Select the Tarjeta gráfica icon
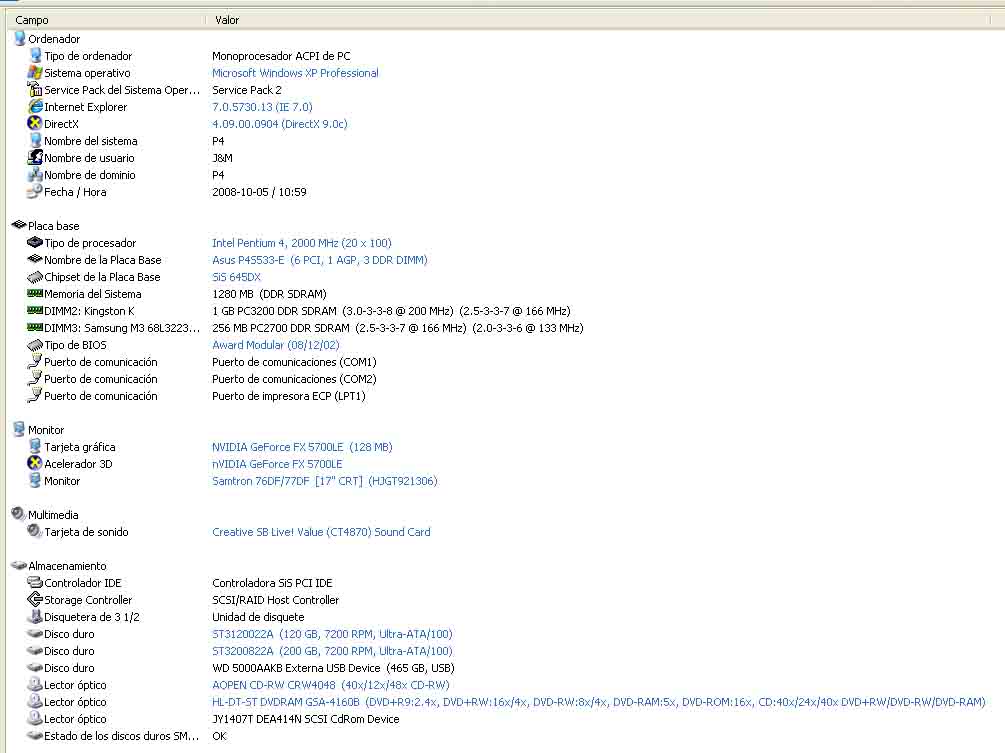This screenshot has width=1005, height=753. coord(35,446)
